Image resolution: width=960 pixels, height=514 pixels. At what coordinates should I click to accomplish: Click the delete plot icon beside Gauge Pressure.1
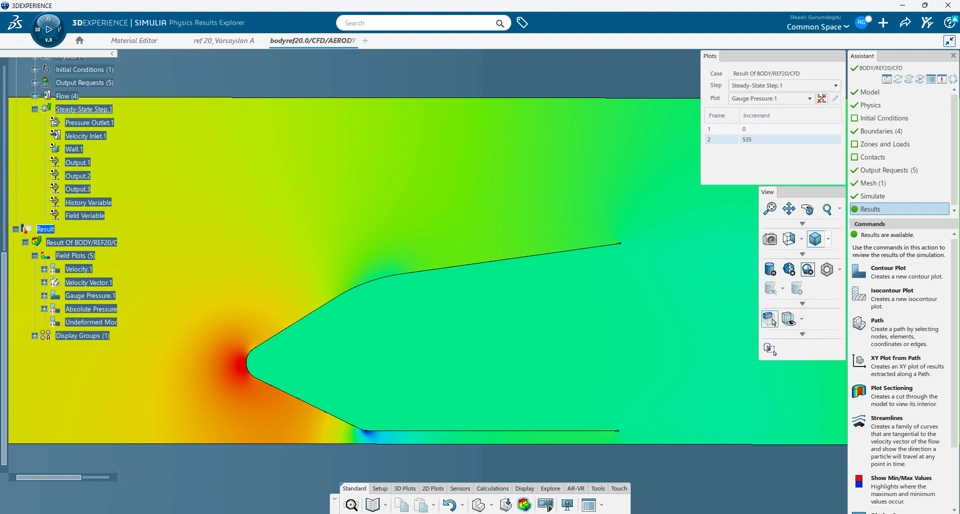coord(822,99)
